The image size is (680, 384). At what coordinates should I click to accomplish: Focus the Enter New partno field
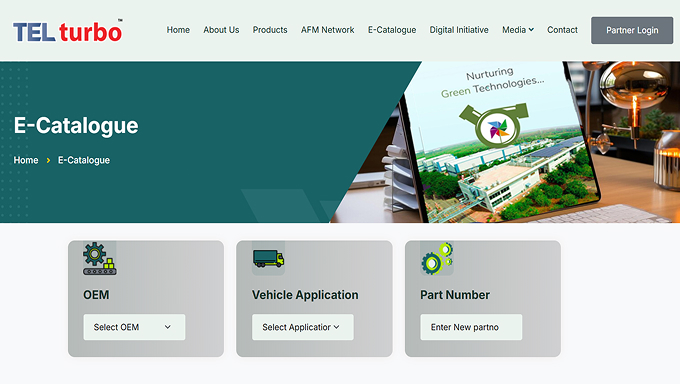(x=471, y=327)
